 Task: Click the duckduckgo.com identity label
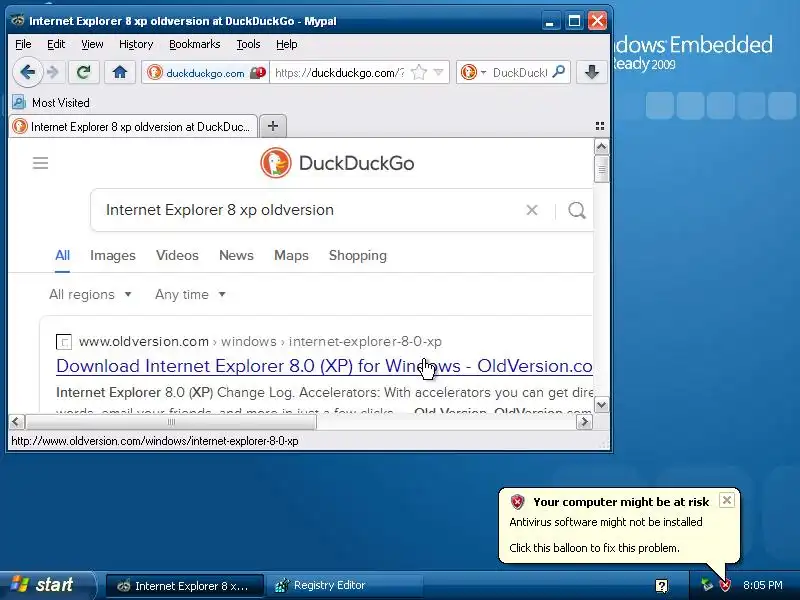point(205,73)
